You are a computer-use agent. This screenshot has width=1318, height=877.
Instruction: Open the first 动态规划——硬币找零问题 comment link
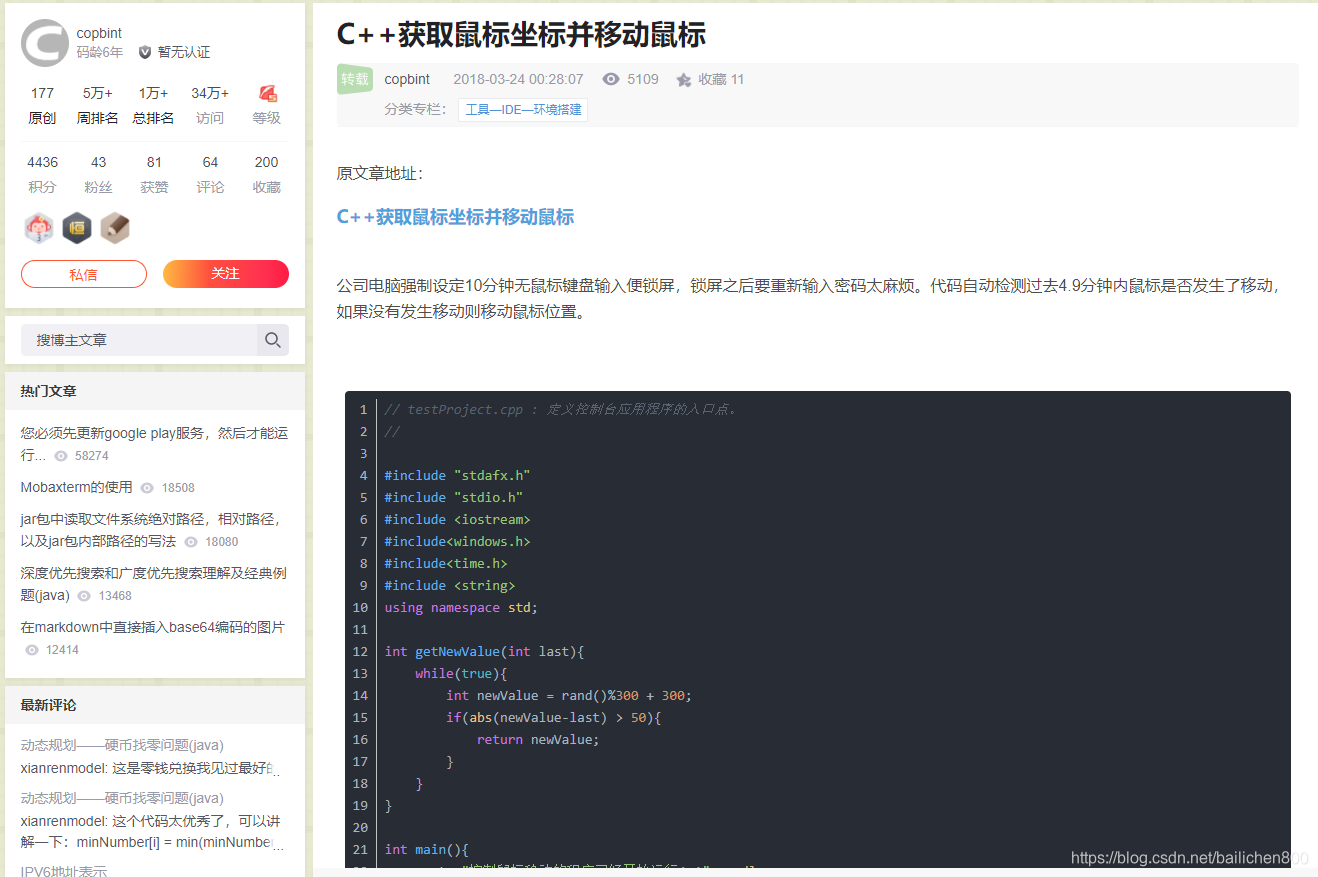[x=122, y=745]
